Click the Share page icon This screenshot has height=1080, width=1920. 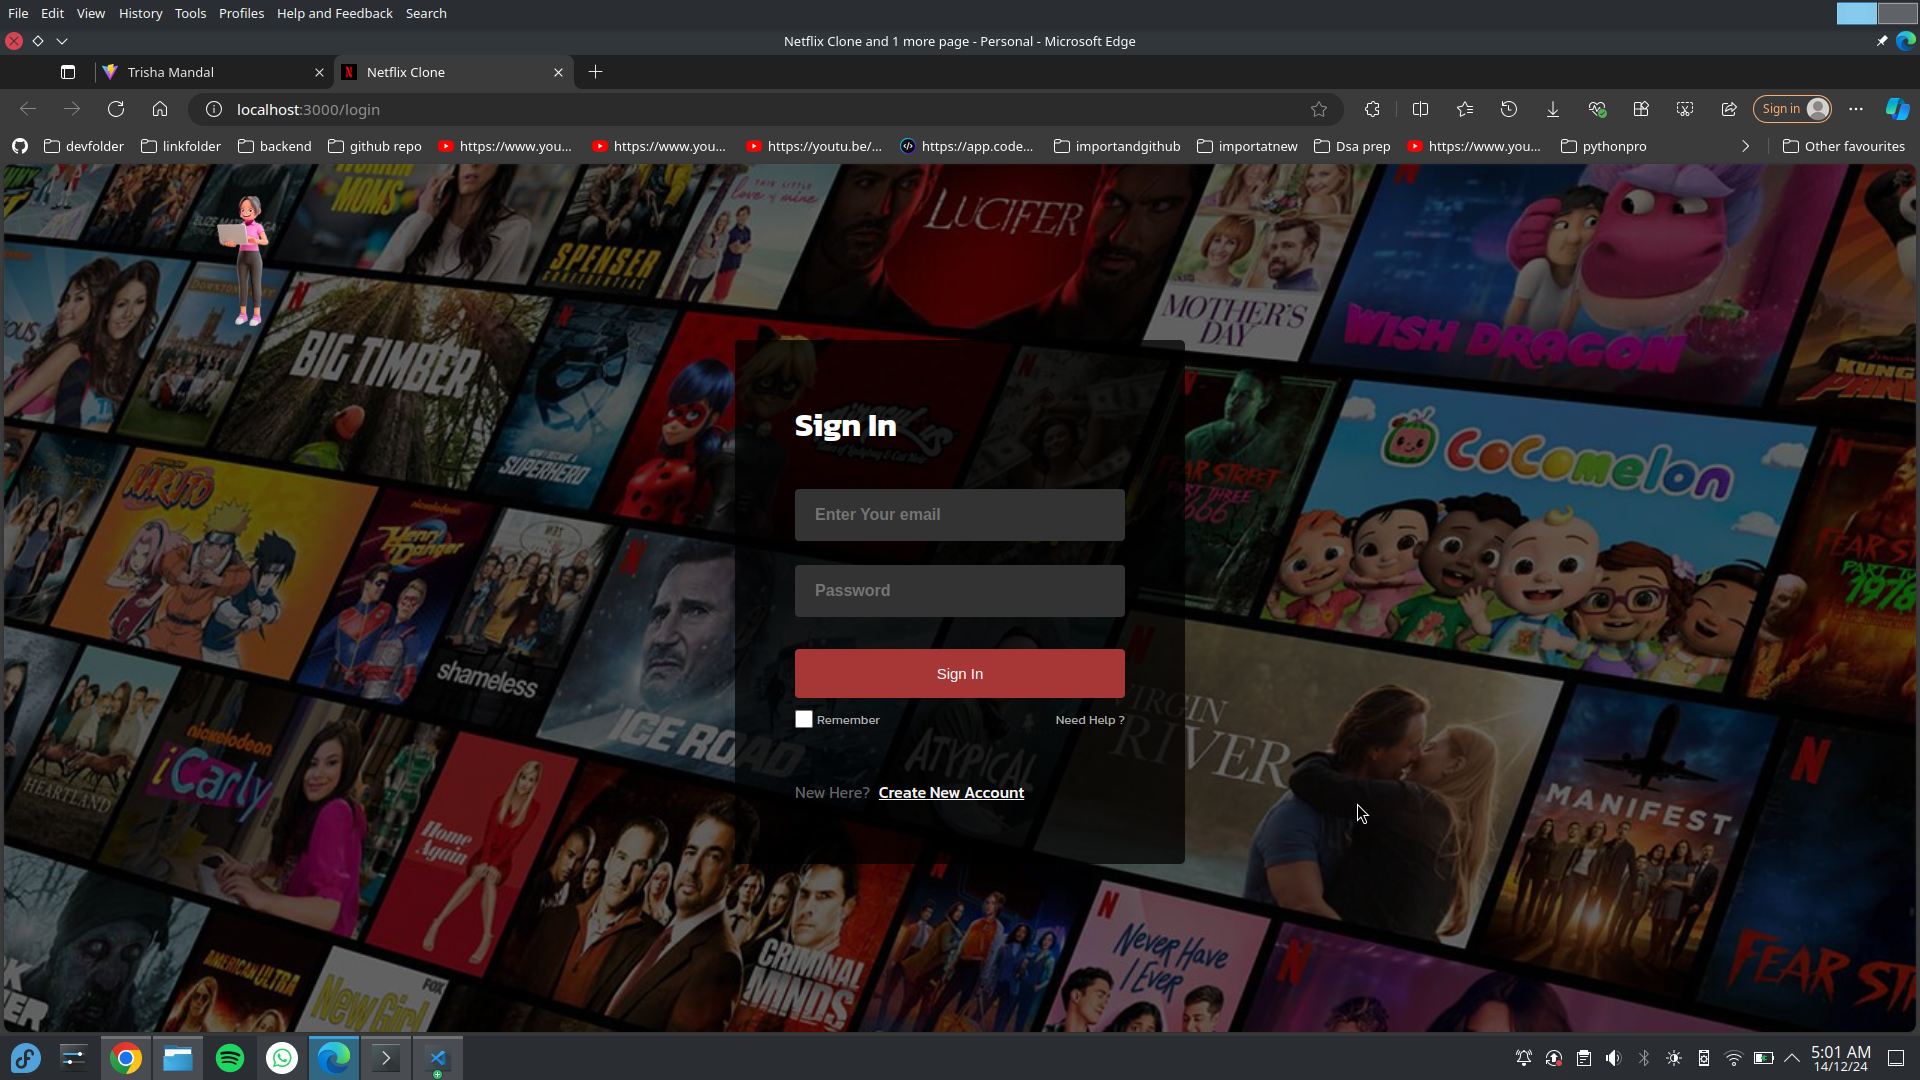[1729, 109]
